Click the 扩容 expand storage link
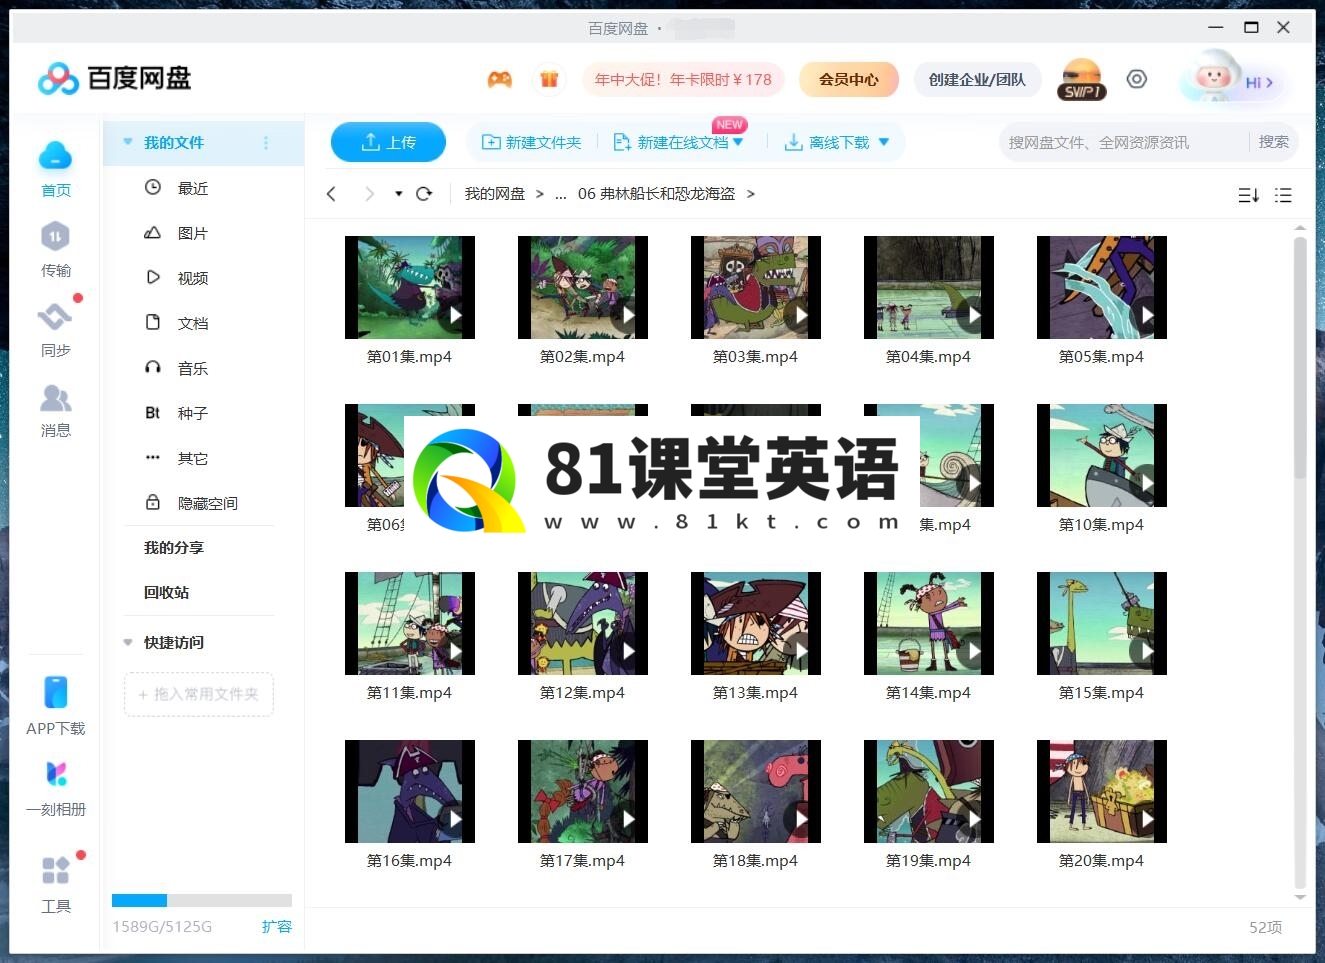Image resolution: width=1325 pixels, height=963 pixels. pyautogui.click(x=277, y=926)
